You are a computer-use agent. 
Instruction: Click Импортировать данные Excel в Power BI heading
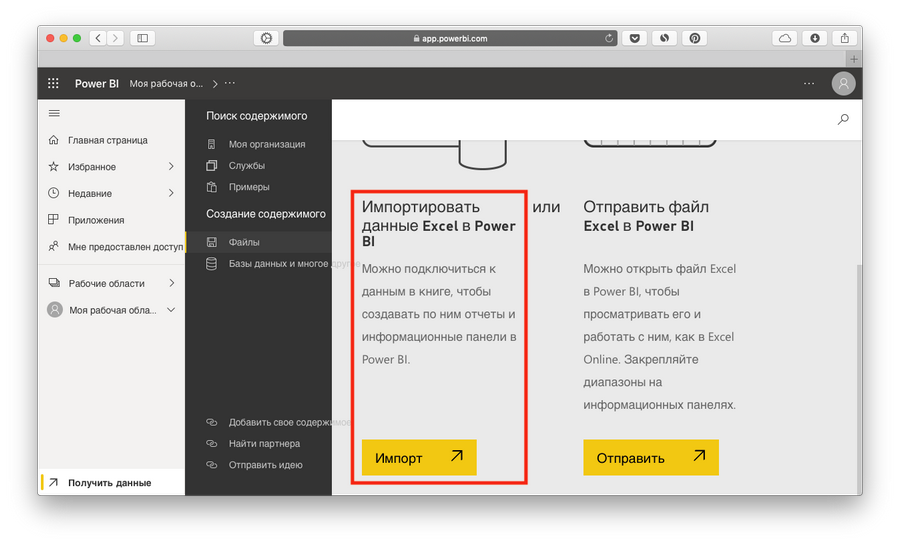(439, 224)
